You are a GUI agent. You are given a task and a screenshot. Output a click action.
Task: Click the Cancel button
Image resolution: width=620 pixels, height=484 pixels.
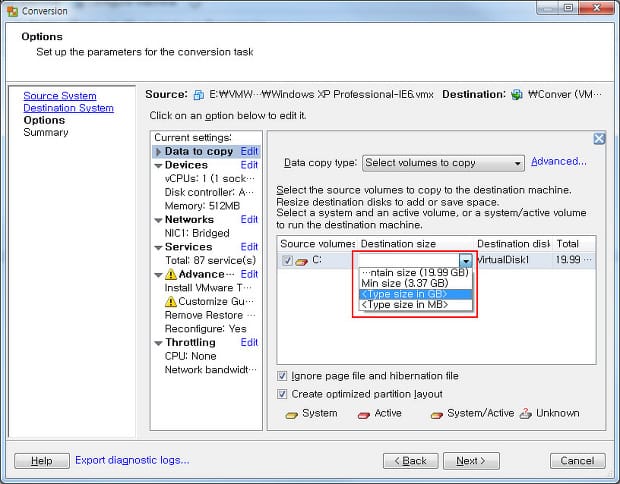578,461
